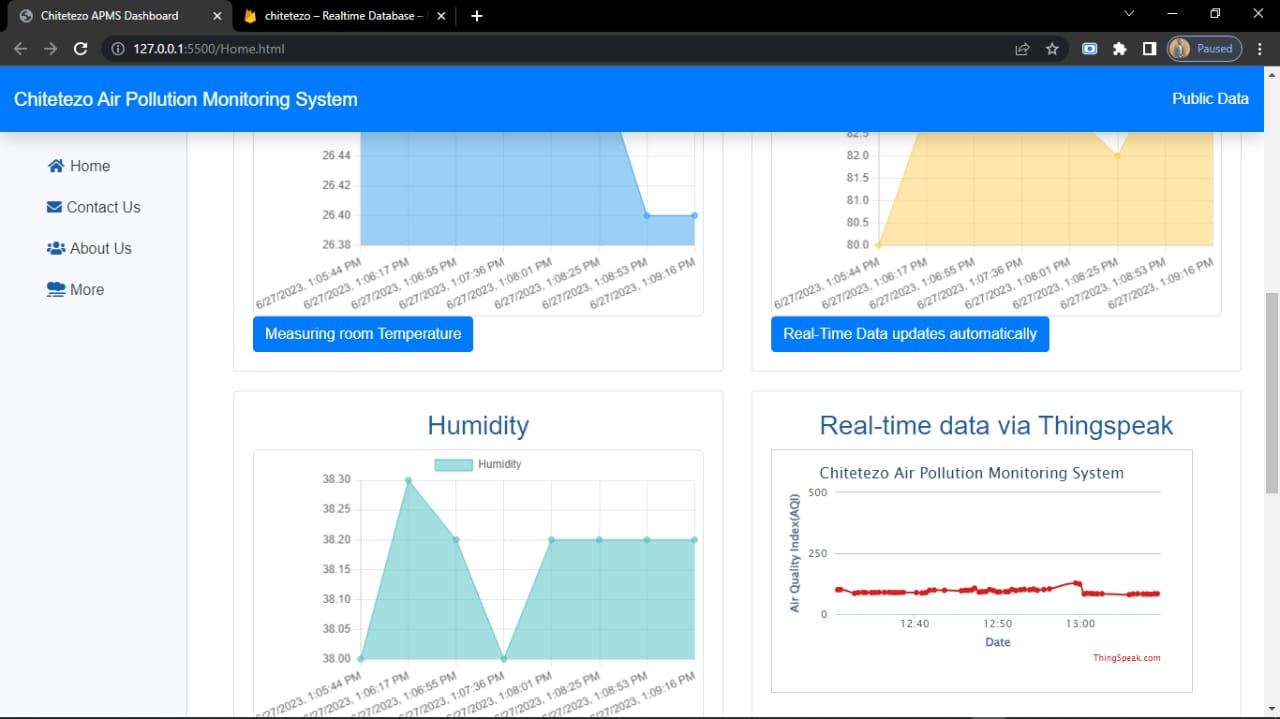Go forward using the browser forward arrow
Viewport: 1280px width, 719px height.
pyautogui.click(x=51, y=48)
